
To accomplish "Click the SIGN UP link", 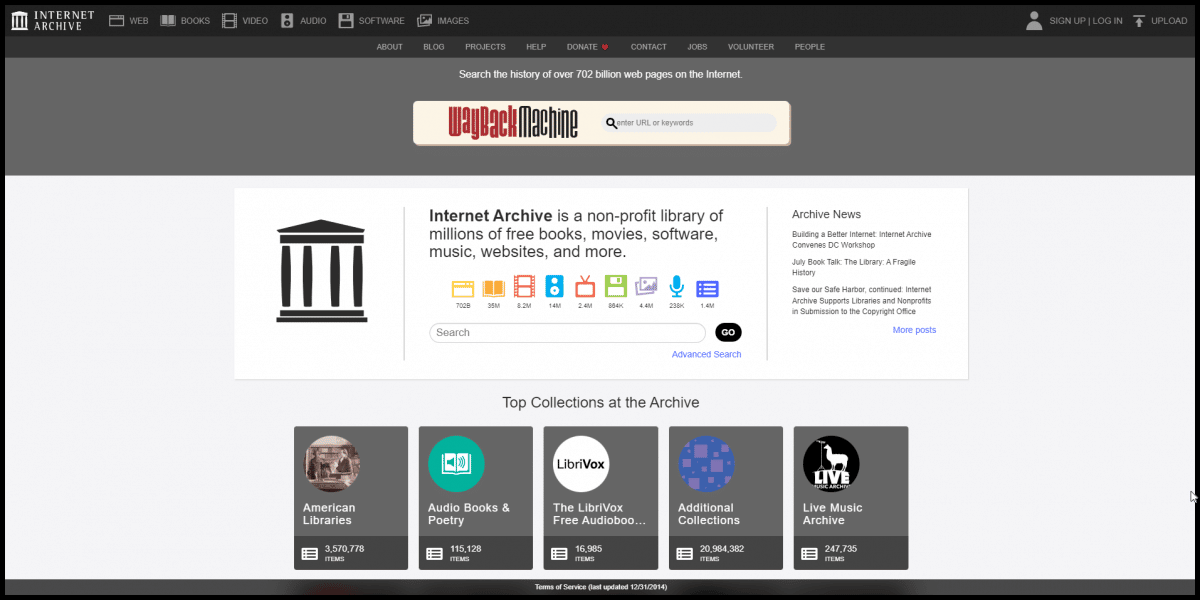I will point(1068,21).
